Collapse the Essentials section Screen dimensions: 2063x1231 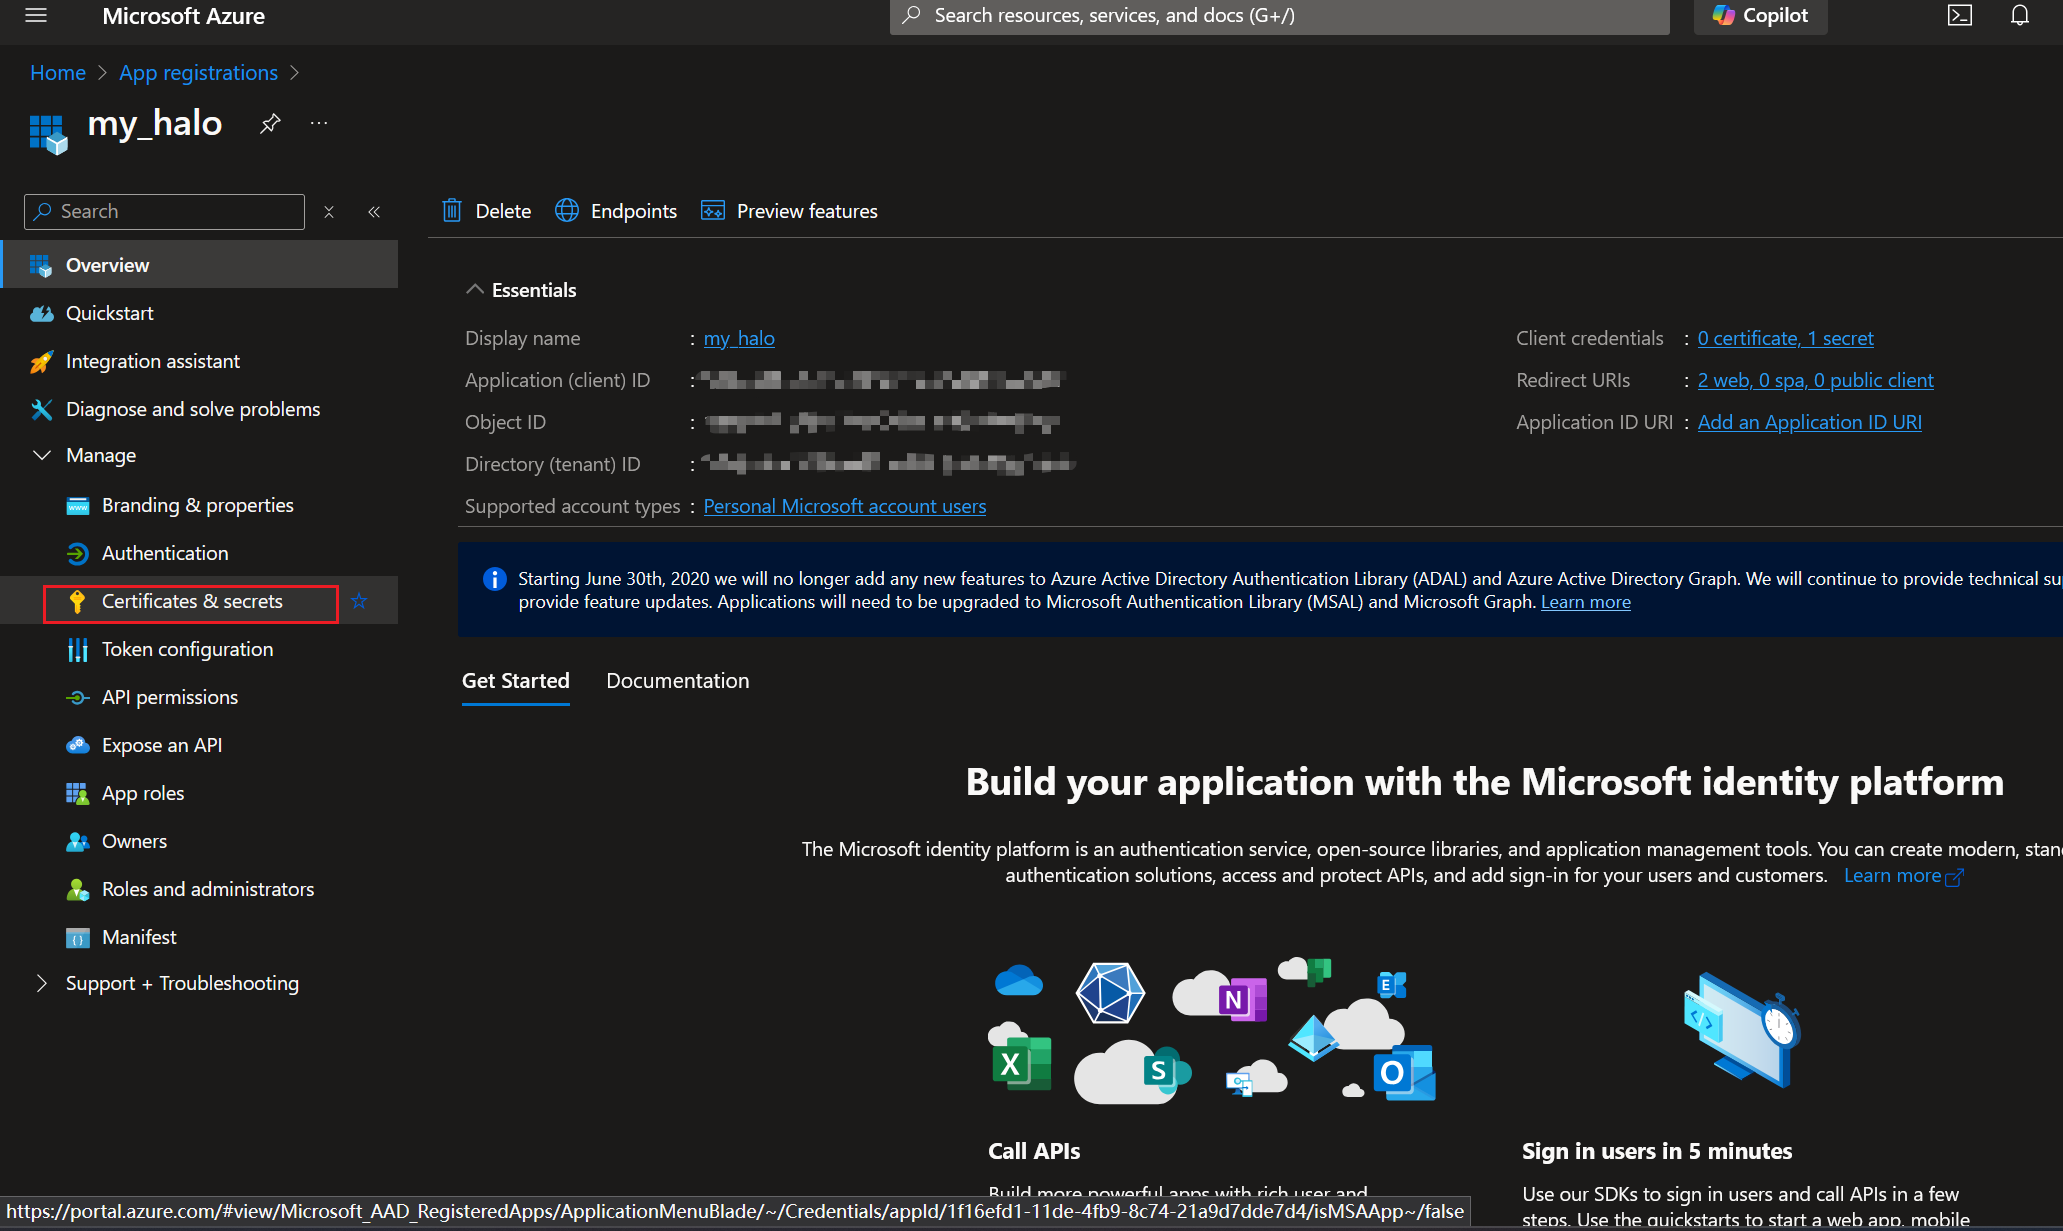474,290
